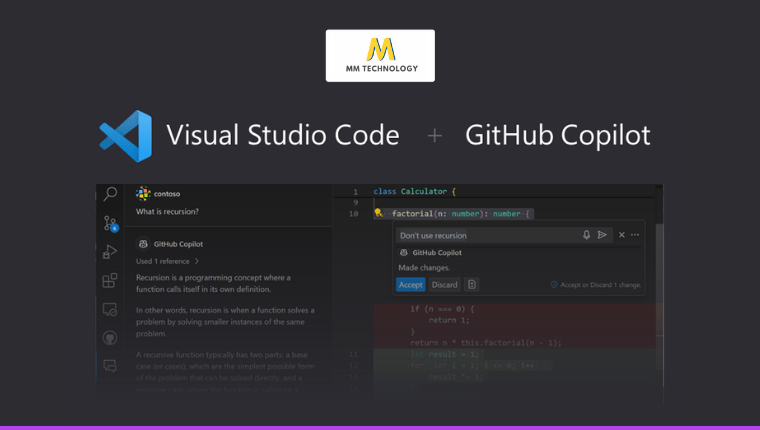Click Copilot icon in inline chat
The width and height of the screenshot is (760, 430).
pyautogui.click(x=404, y=253)
